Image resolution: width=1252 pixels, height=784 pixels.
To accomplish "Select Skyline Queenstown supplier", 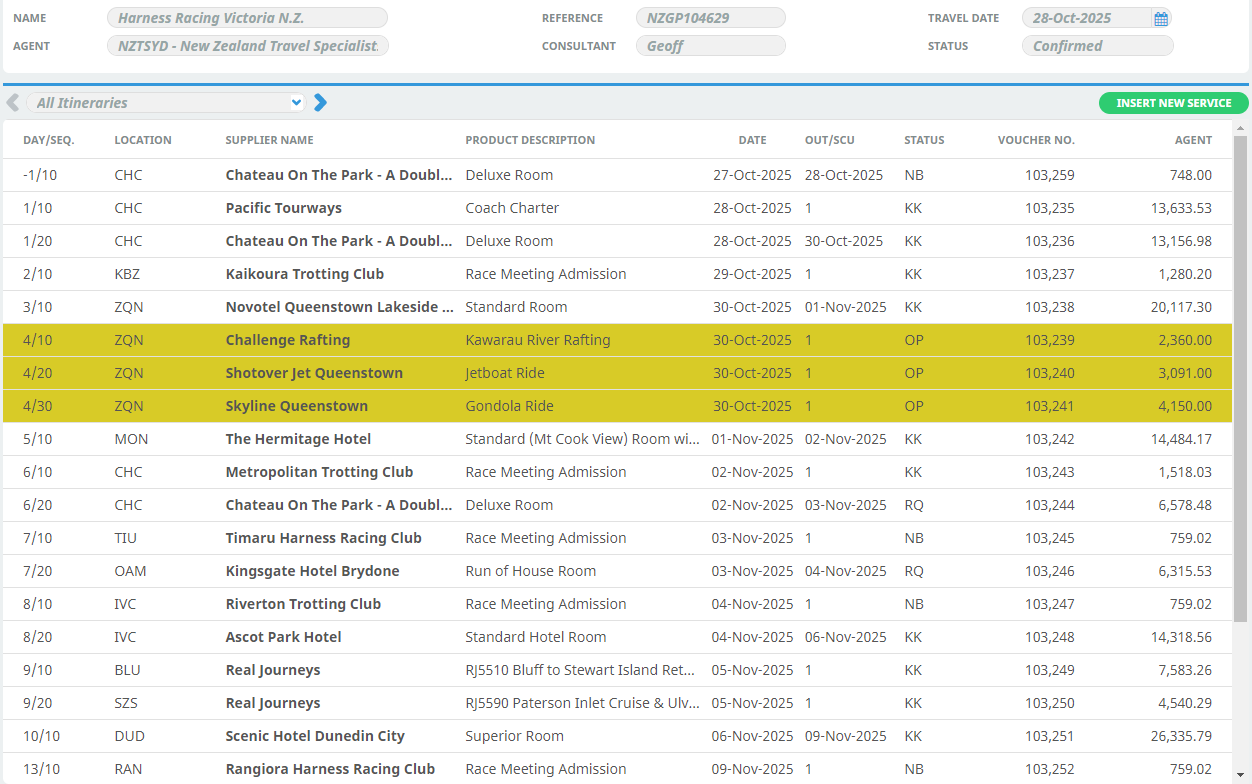I will tap(297, 406).
